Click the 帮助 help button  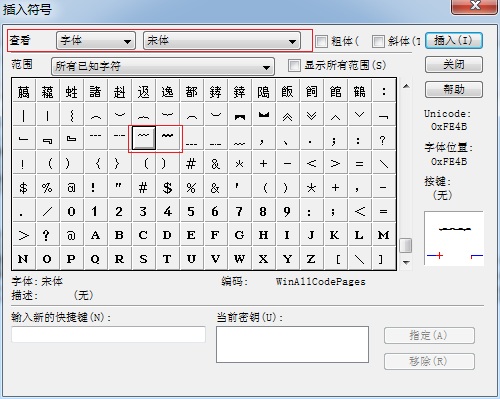click(x=454, y=89)
